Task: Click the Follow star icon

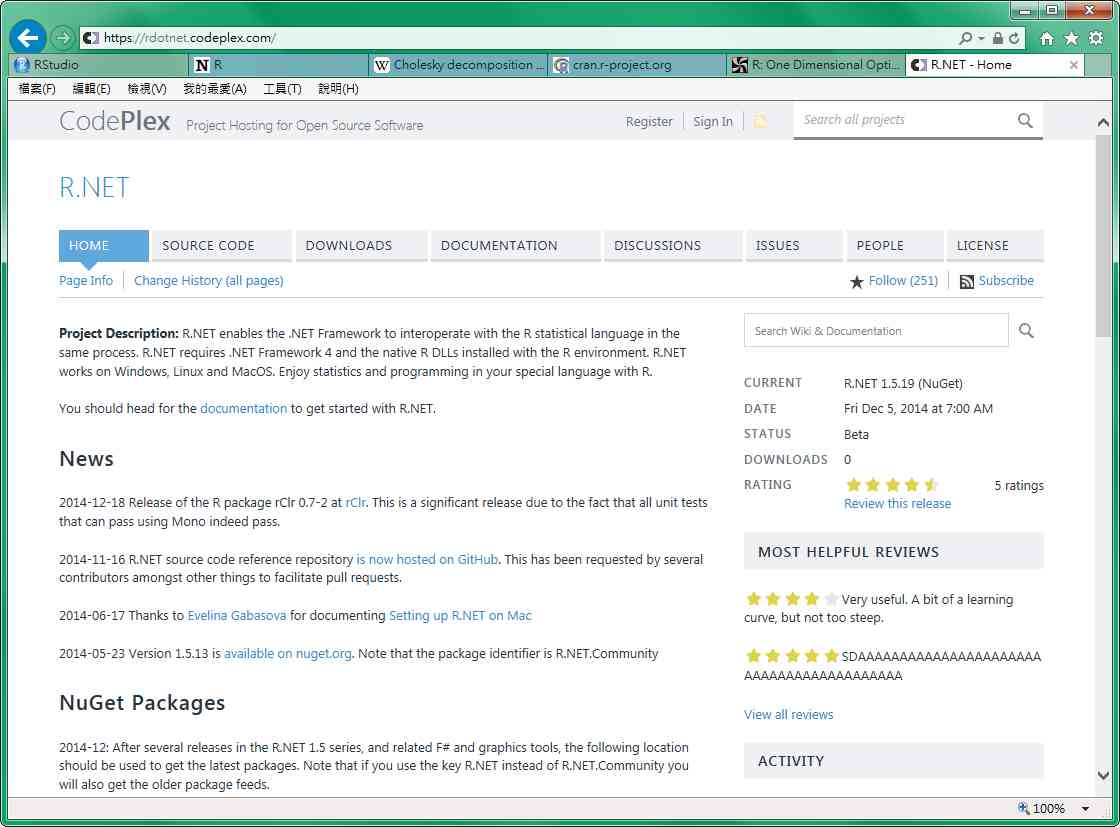Action: (x=856, y=281)
